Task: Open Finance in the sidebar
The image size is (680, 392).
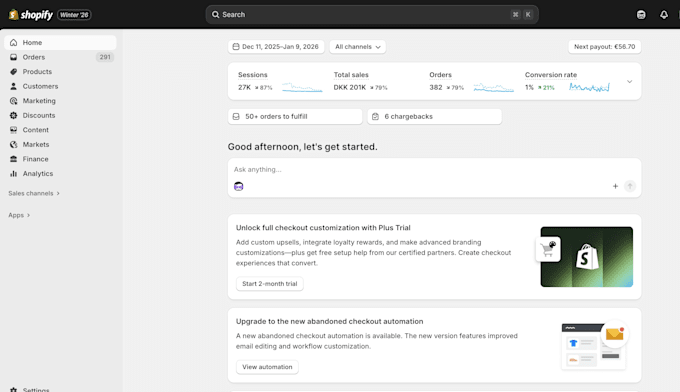Action: 60,159
